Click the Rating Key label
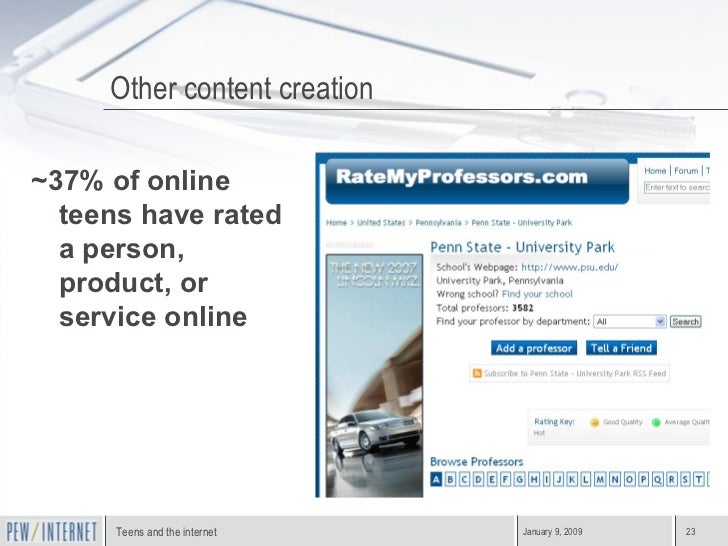The width and height of the screenshot is (728, 546). [554, 422]
